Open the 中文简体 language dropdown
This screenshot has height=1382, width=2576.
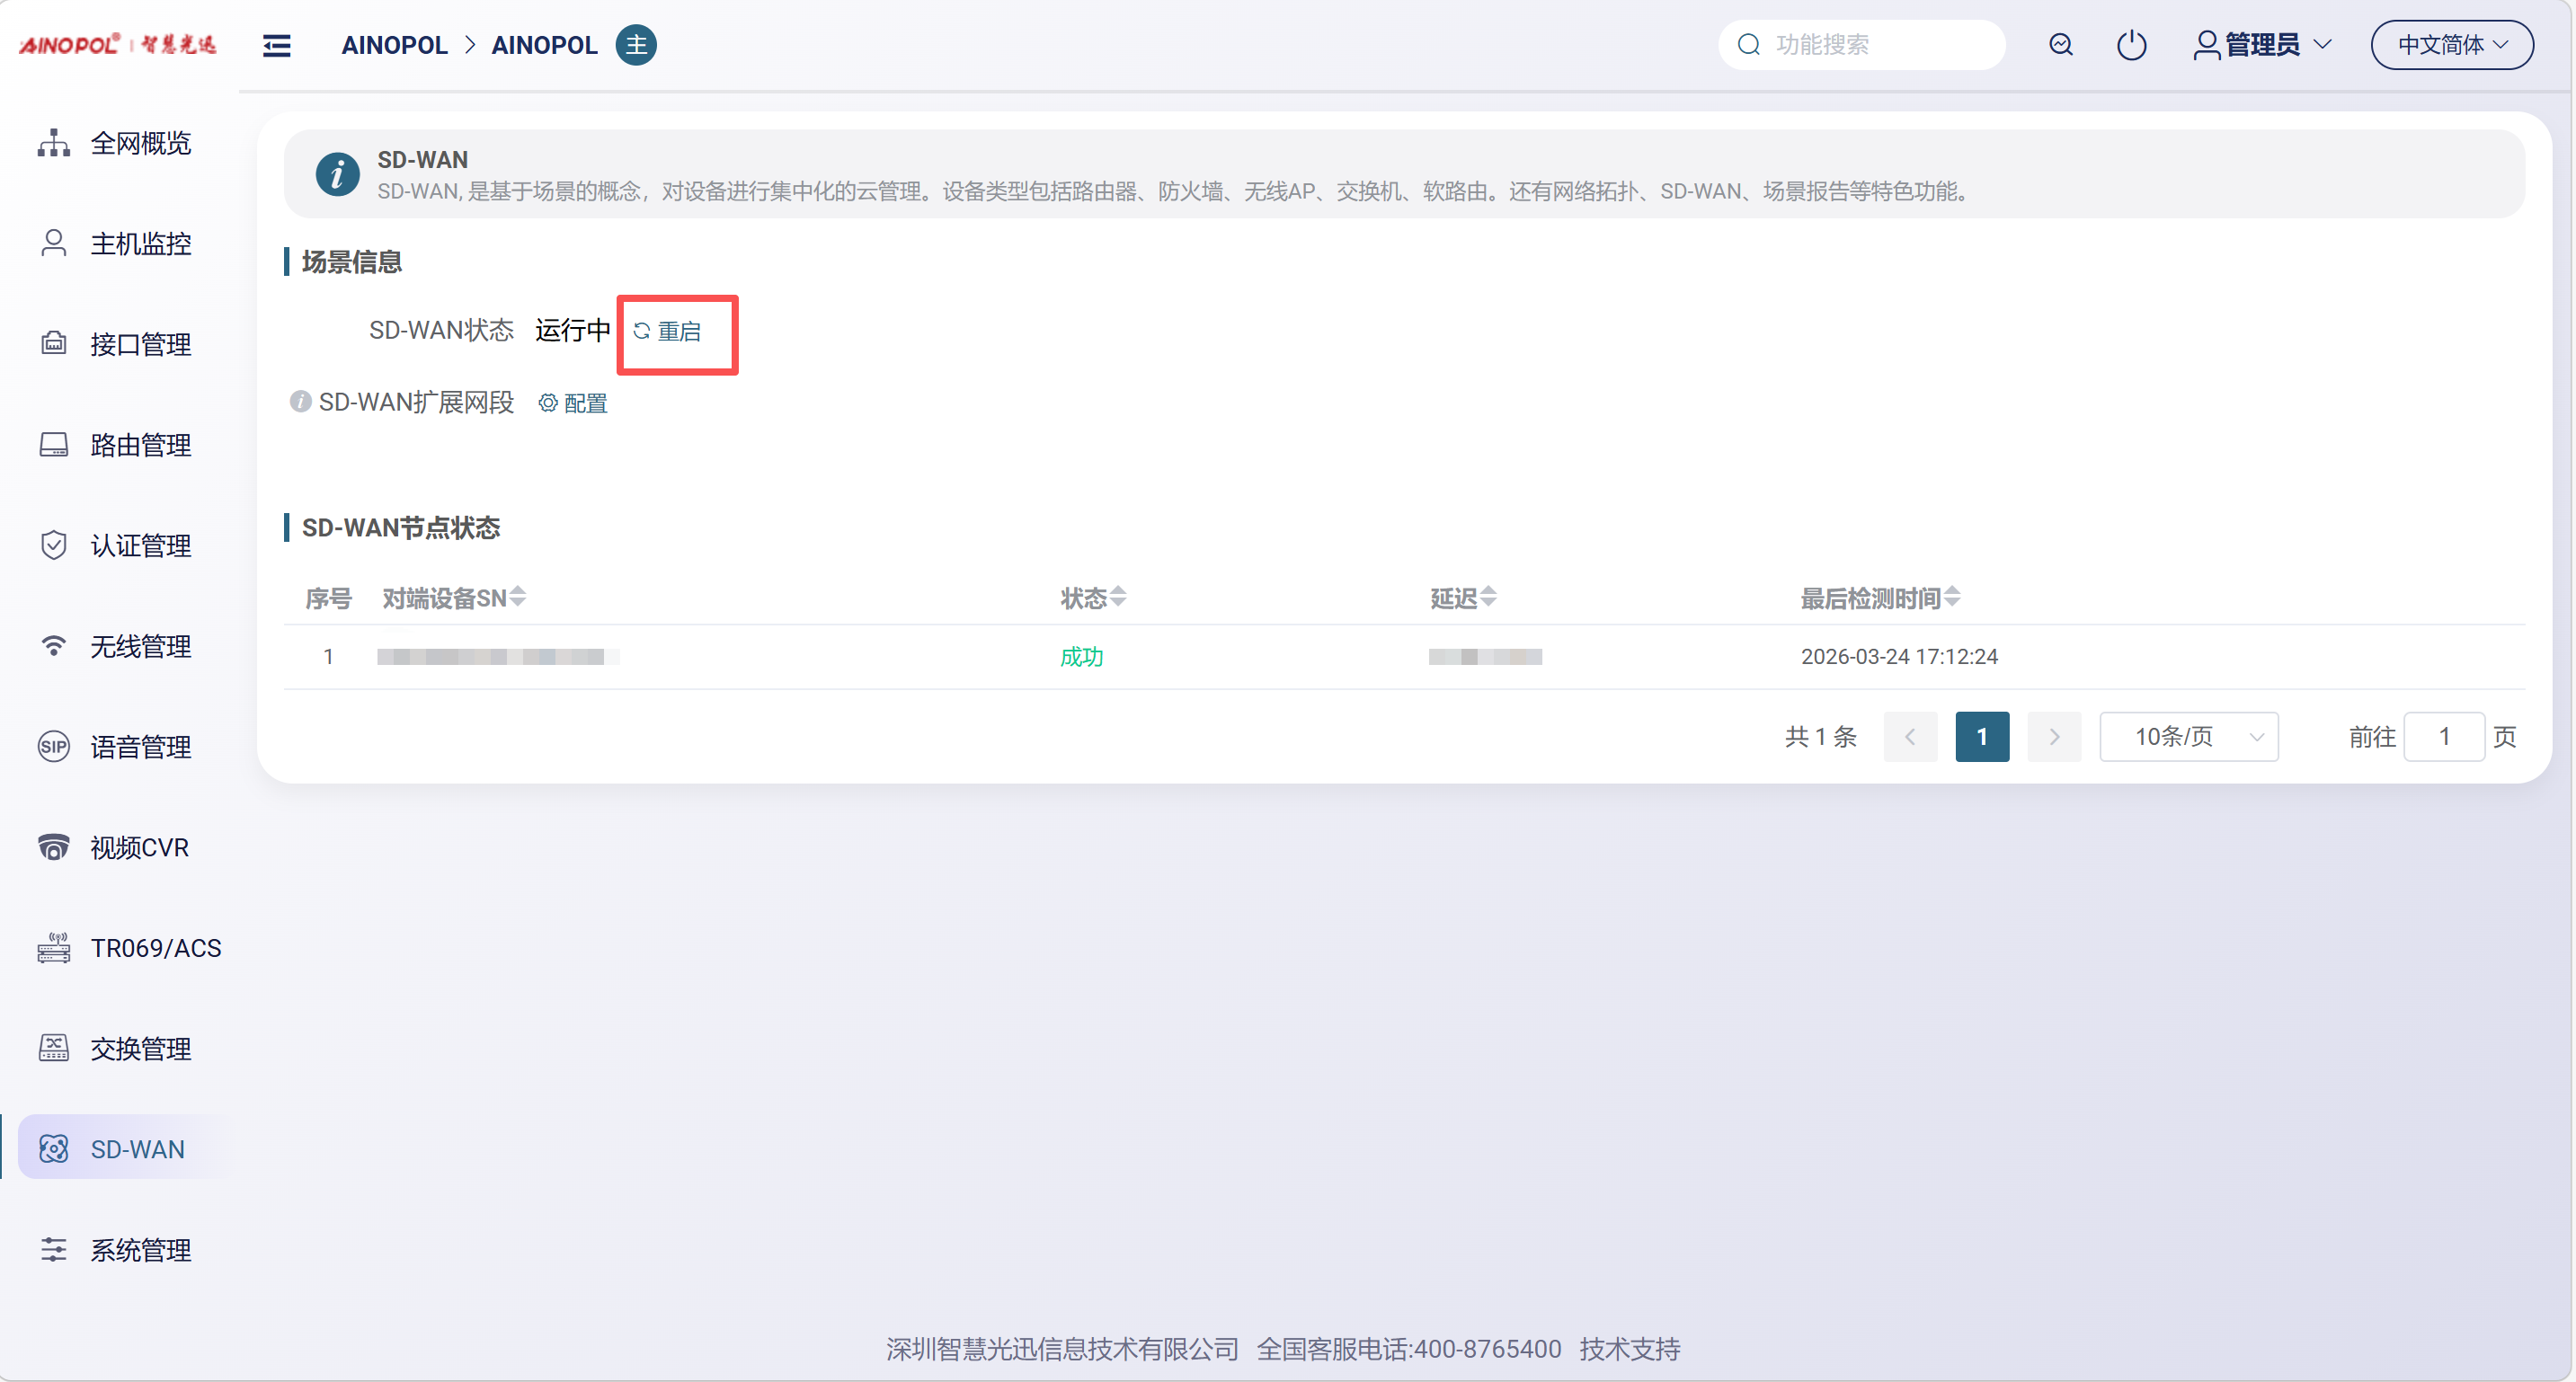tap(2451, 45)
